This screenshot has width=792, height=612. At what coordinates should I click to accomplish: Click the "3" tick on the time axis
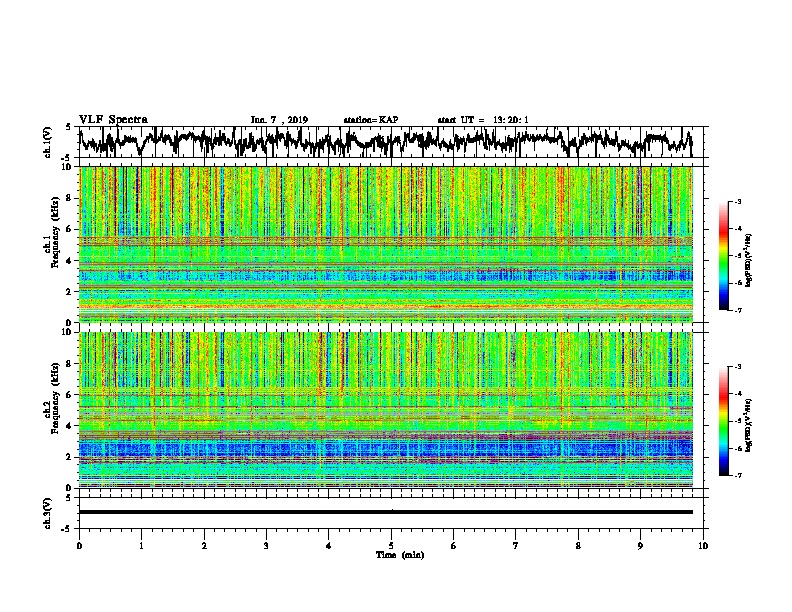(266, 546)
